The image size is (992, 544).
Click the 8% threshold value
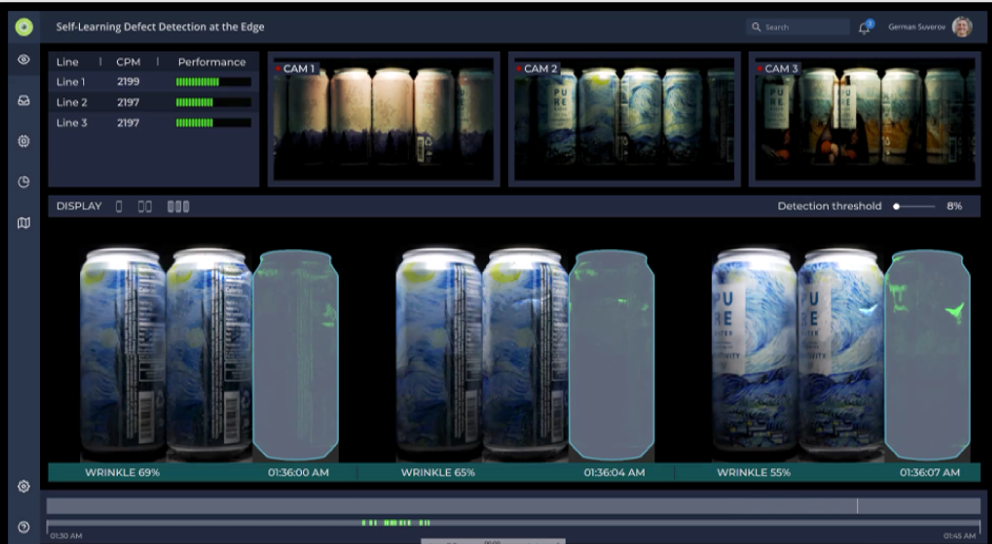pyautogui.click(x=954, y=206)
